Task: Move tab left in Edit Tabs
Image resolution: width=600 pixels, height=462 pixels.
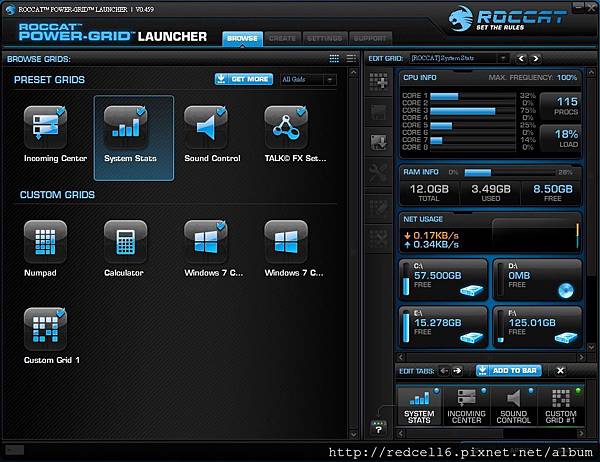Action: pyautogui.click(x=444, y=371)
